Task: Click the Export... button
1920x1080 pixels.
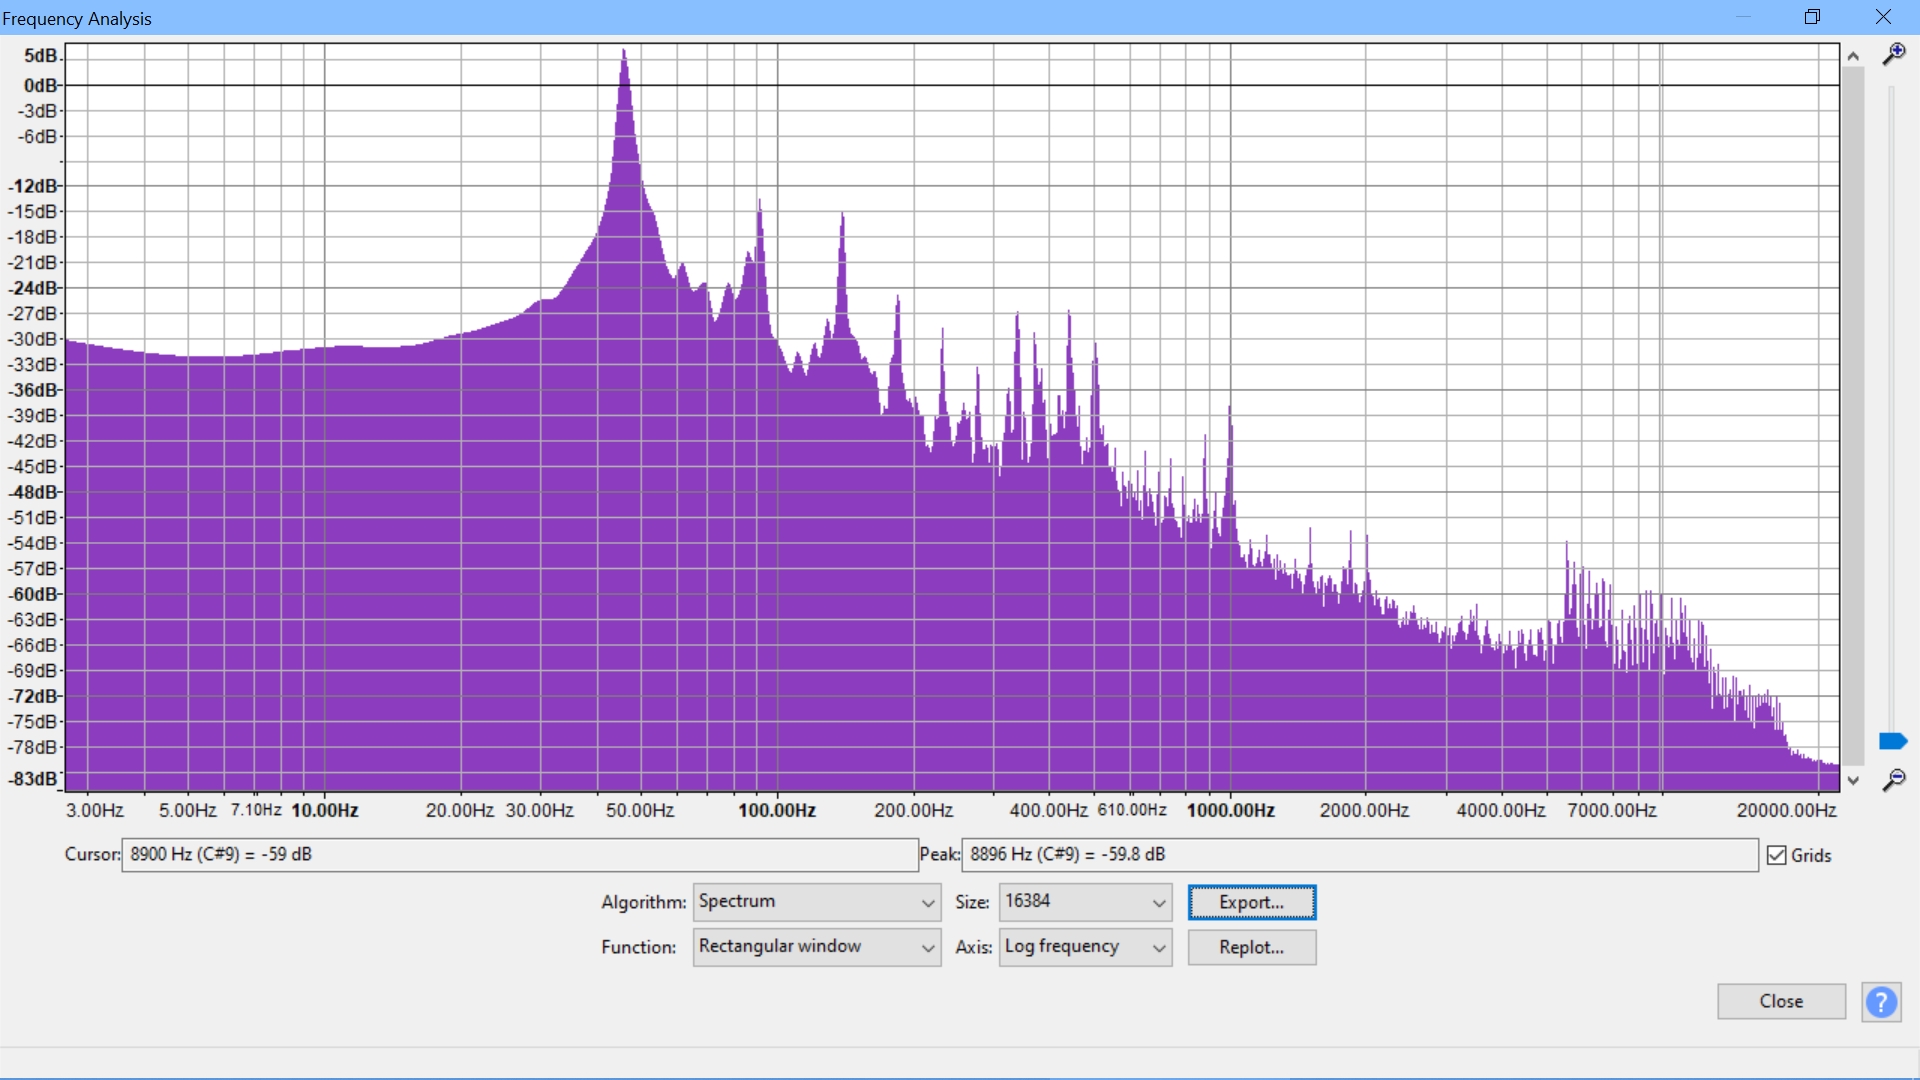Action: [x=1251, y=902]
